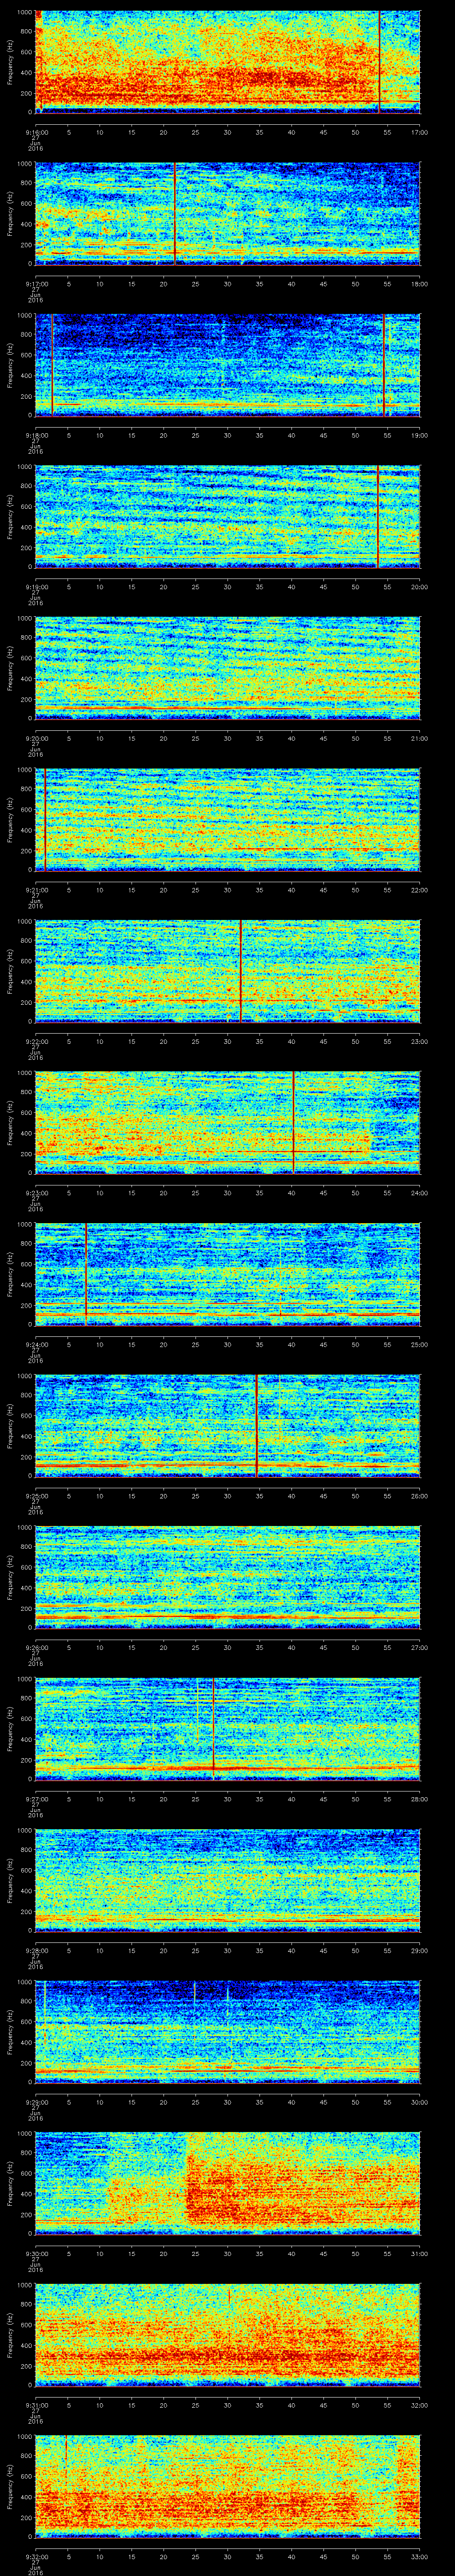
Task: Select the 1000 frequency tick of the 9:22:00 plot
Action: coord(24,922)
